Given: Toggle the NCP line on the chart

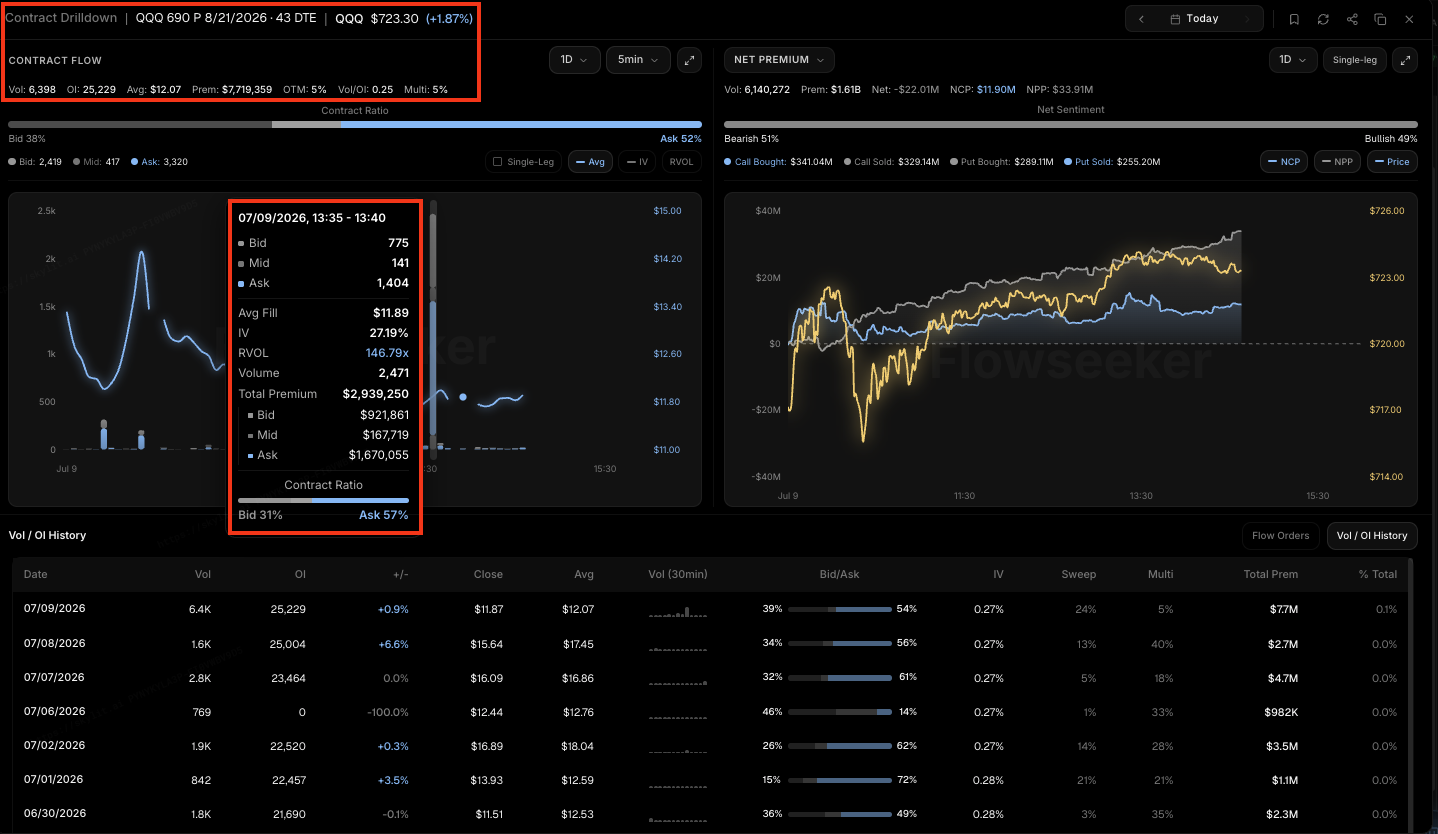Looking at the screenshot, I should pos(1282,162).
